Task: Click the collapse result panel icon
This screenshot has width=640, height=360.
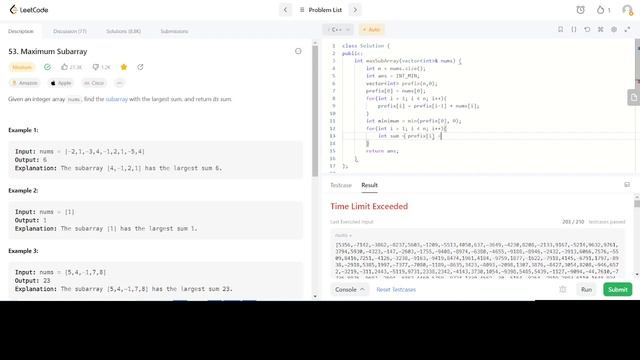Action: pos(627,185)
